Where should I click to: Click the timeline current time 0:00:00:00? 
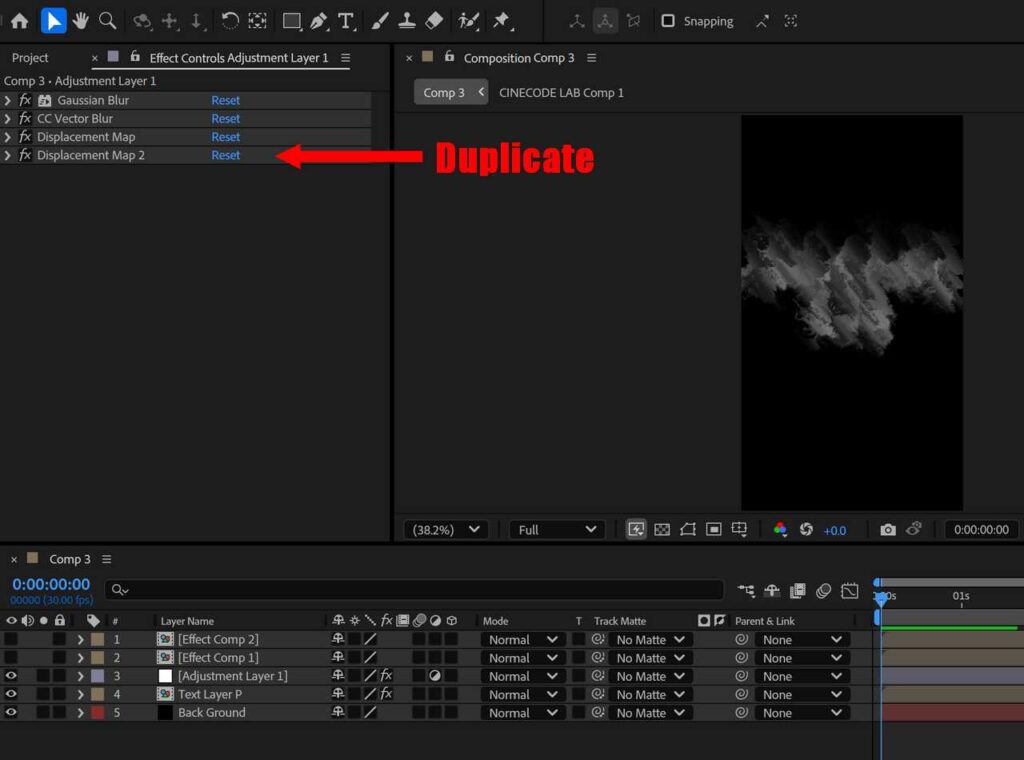pos(51,584)
